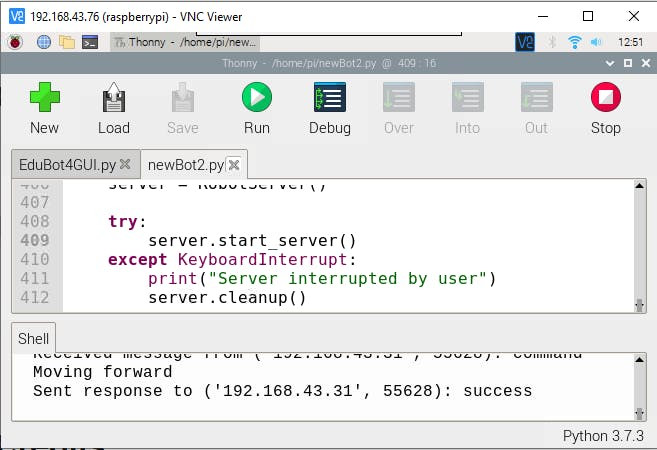Click the Thonny title bar dropdown arrow to iconify
The width and height of the screenshot is (657, 450).
click(610, 63)
